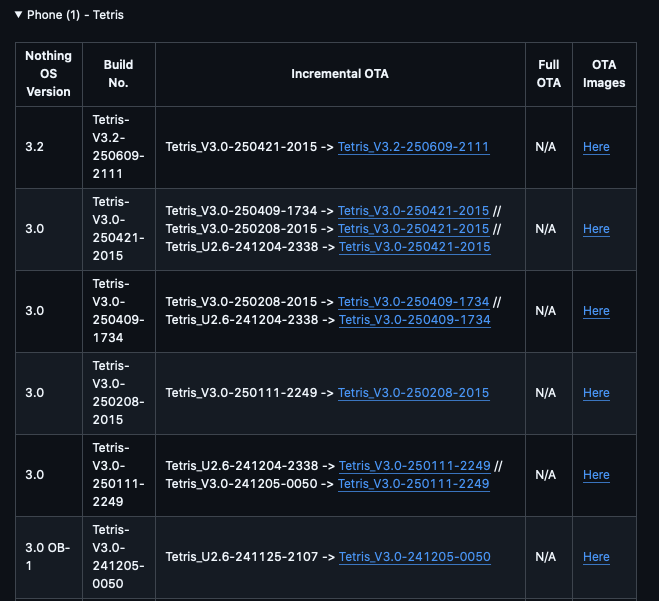Open Here link for build Tetris-V3.0-250208-2015
Screen dimensions: 659x601
[x=596, y=393]
